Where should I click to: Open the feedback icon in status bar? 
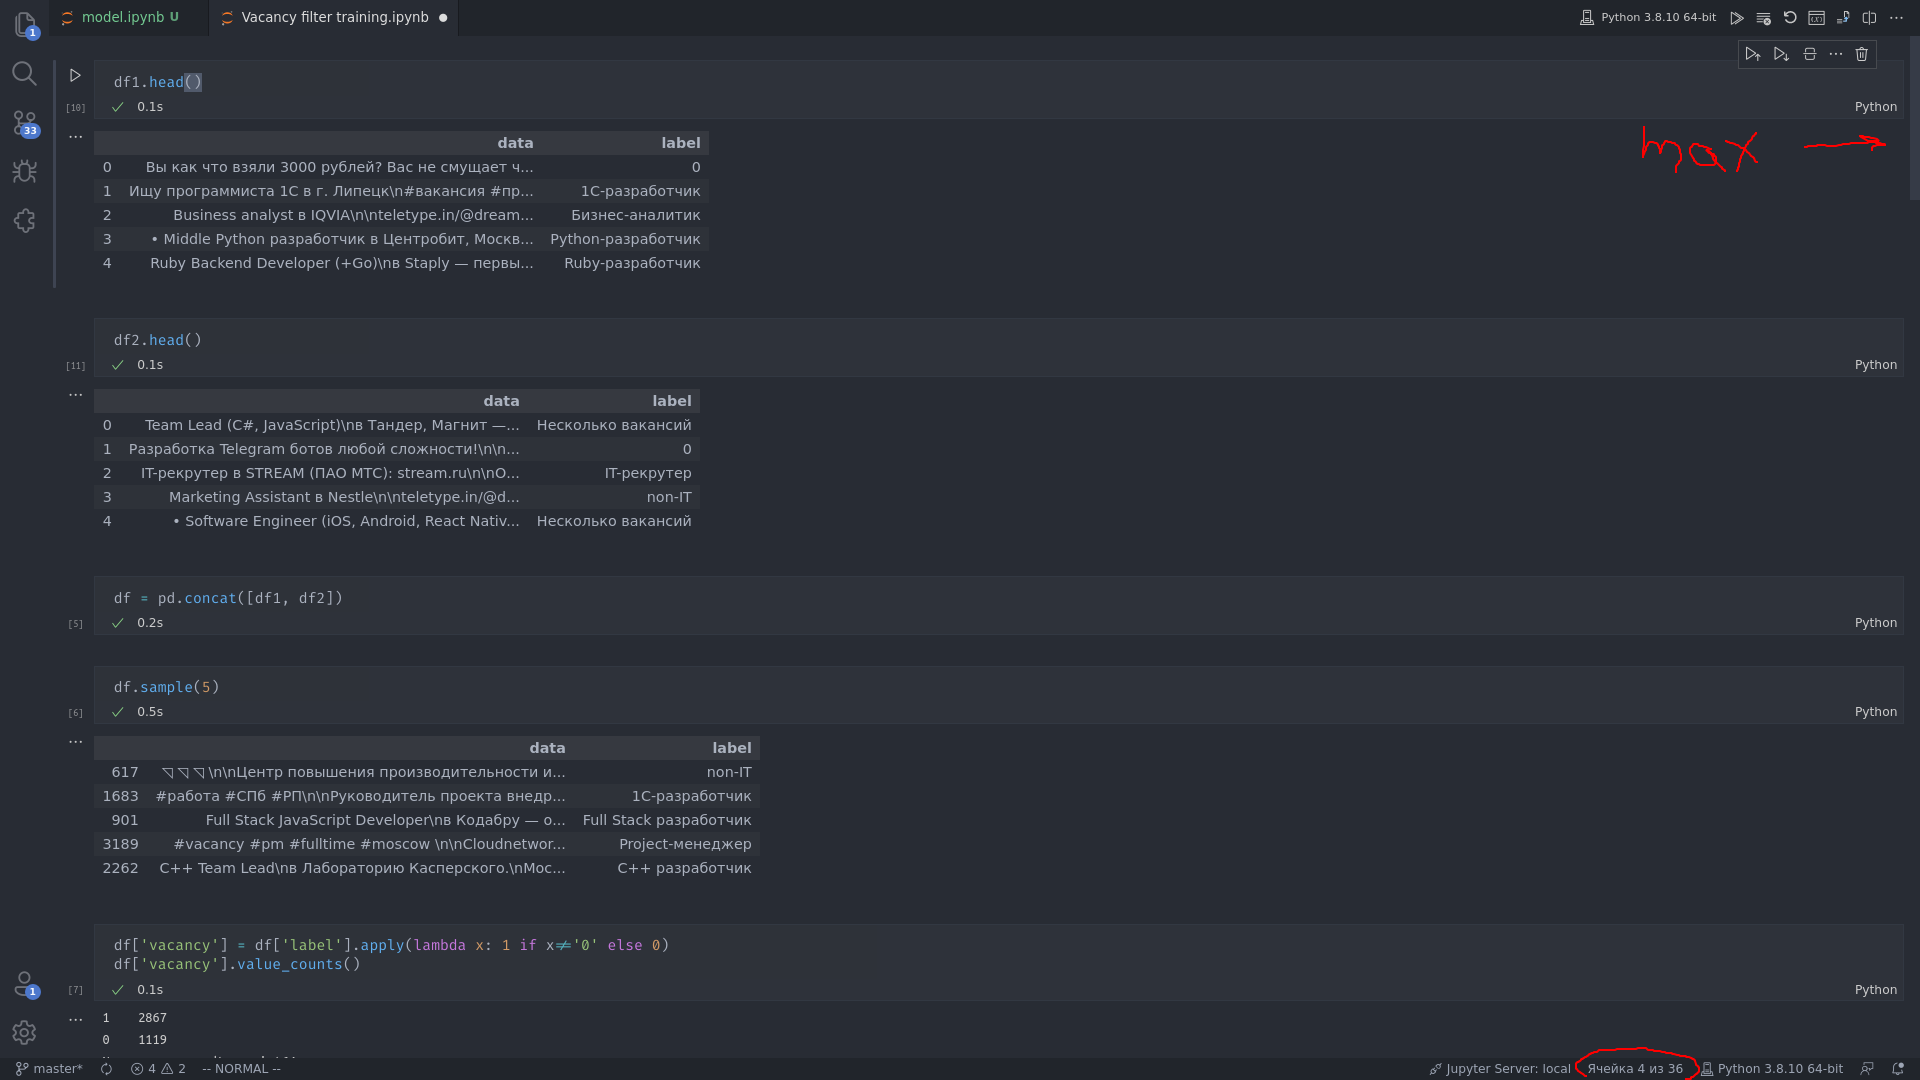(x=1867, y=1069)
